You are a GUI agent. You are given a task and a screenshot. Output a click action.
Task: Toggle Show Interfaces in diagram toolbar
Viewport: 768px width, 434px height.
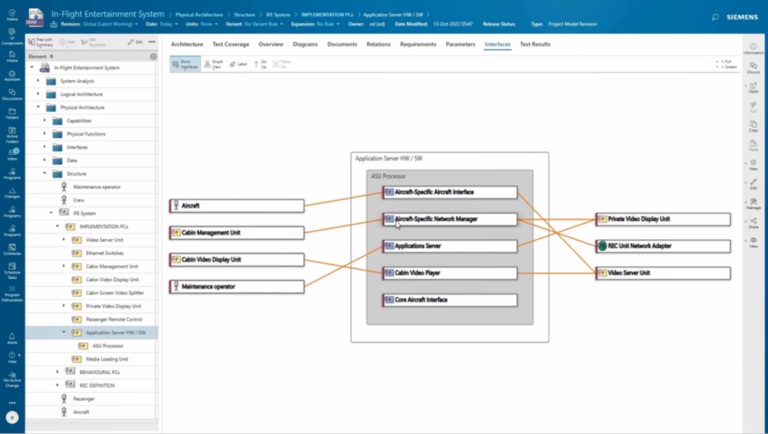pos(186,63)
